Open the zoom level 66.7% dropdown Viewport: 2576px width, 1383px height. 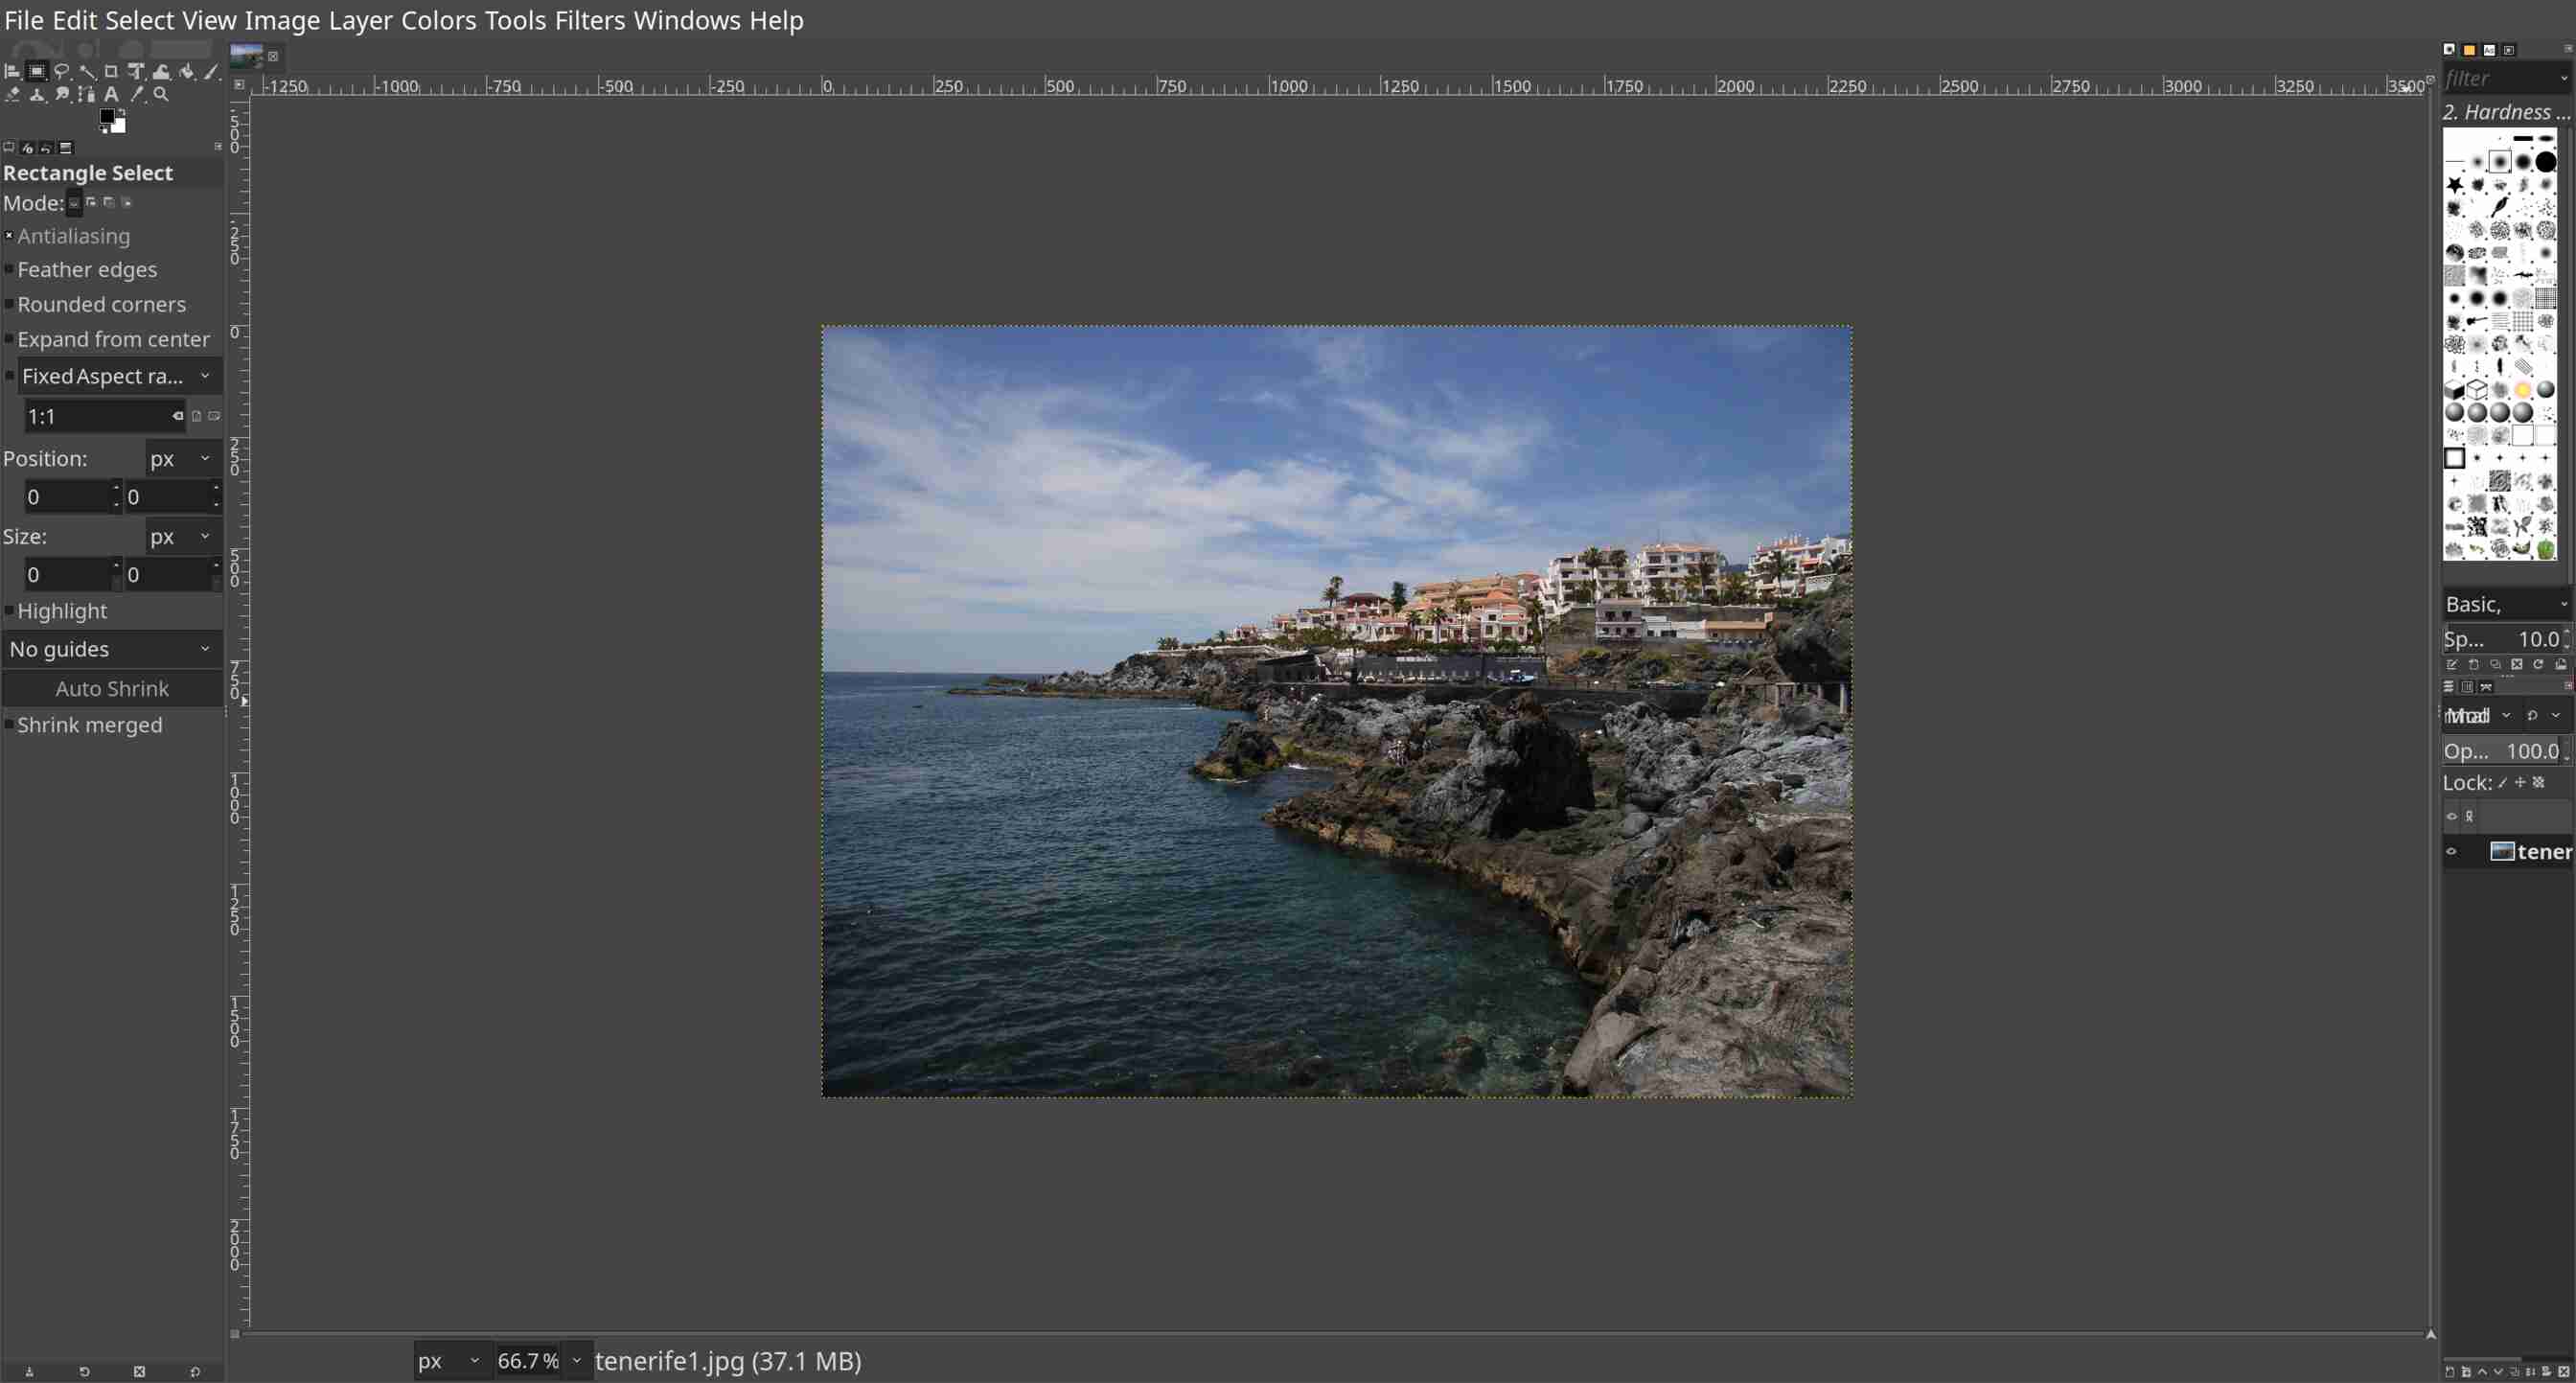577,1361
